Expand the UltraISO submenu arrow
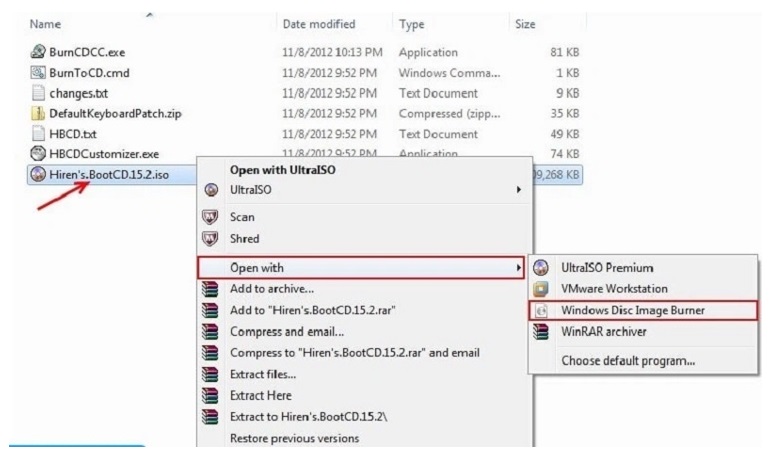 pos(518,189)
